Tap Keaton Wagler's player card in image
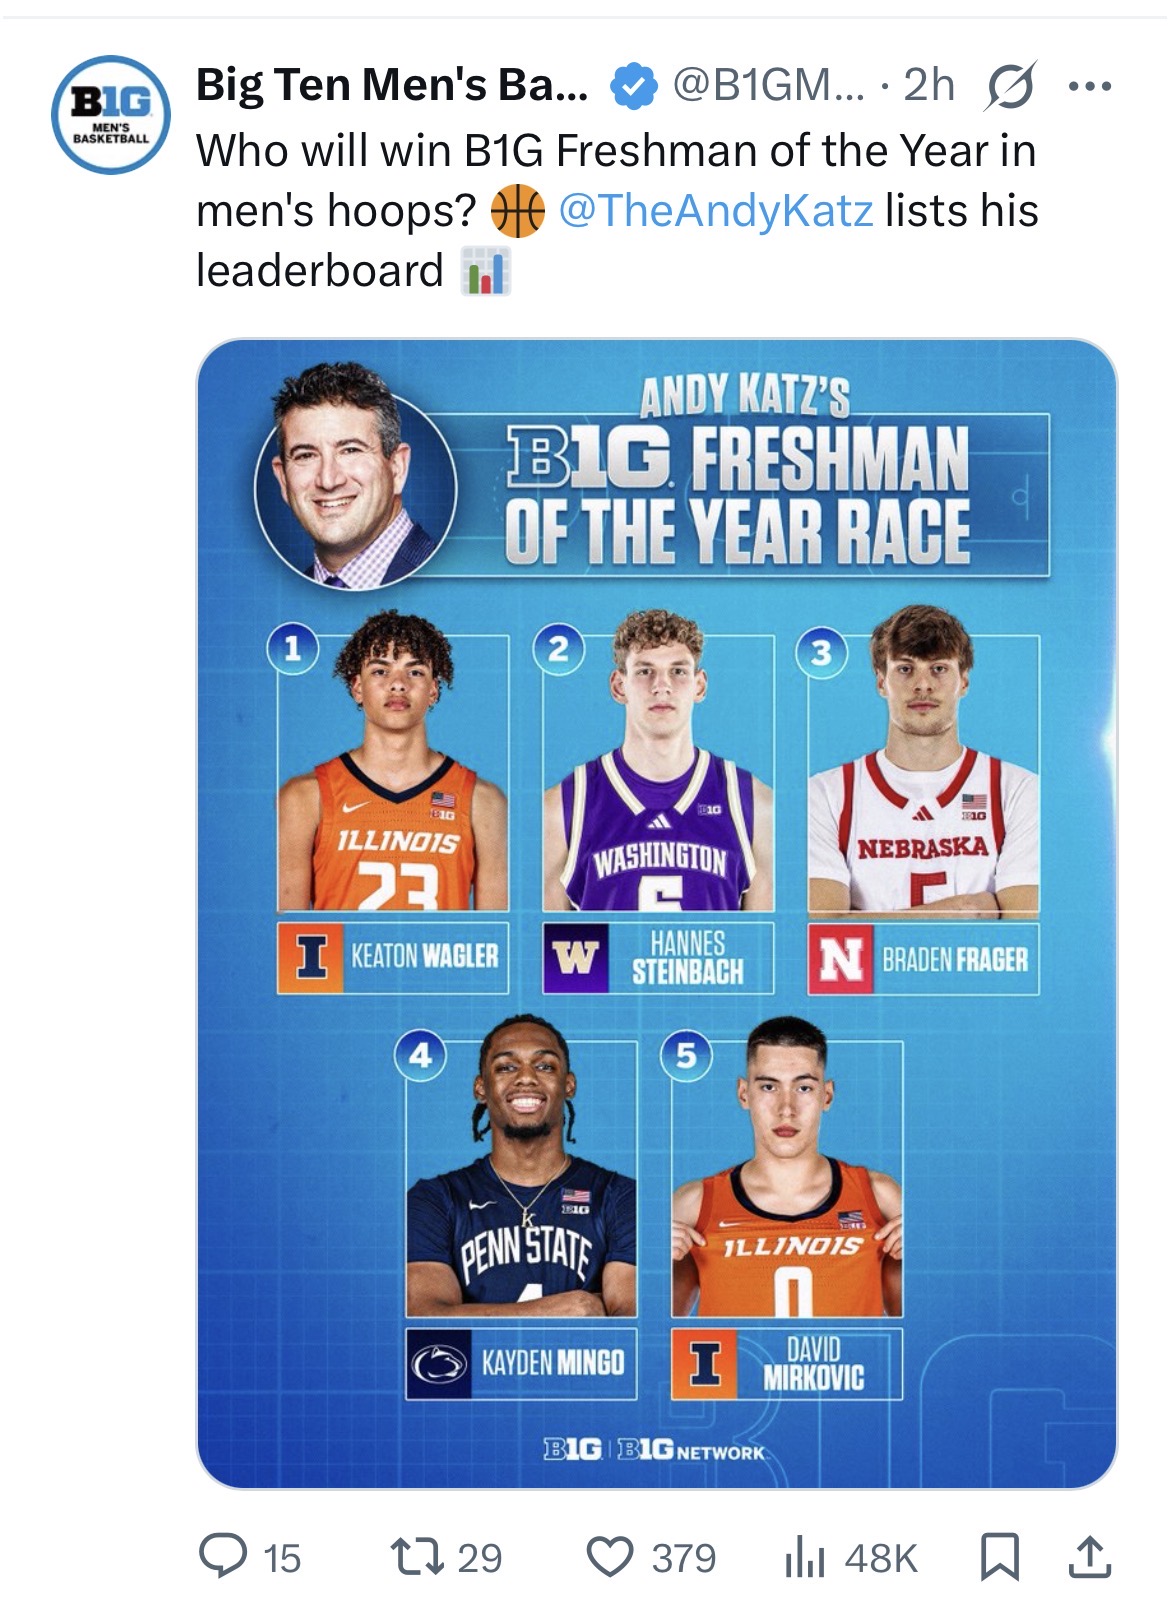Image resolution: width=1170 pixels, height=1609 pixels. coord(392,810)
